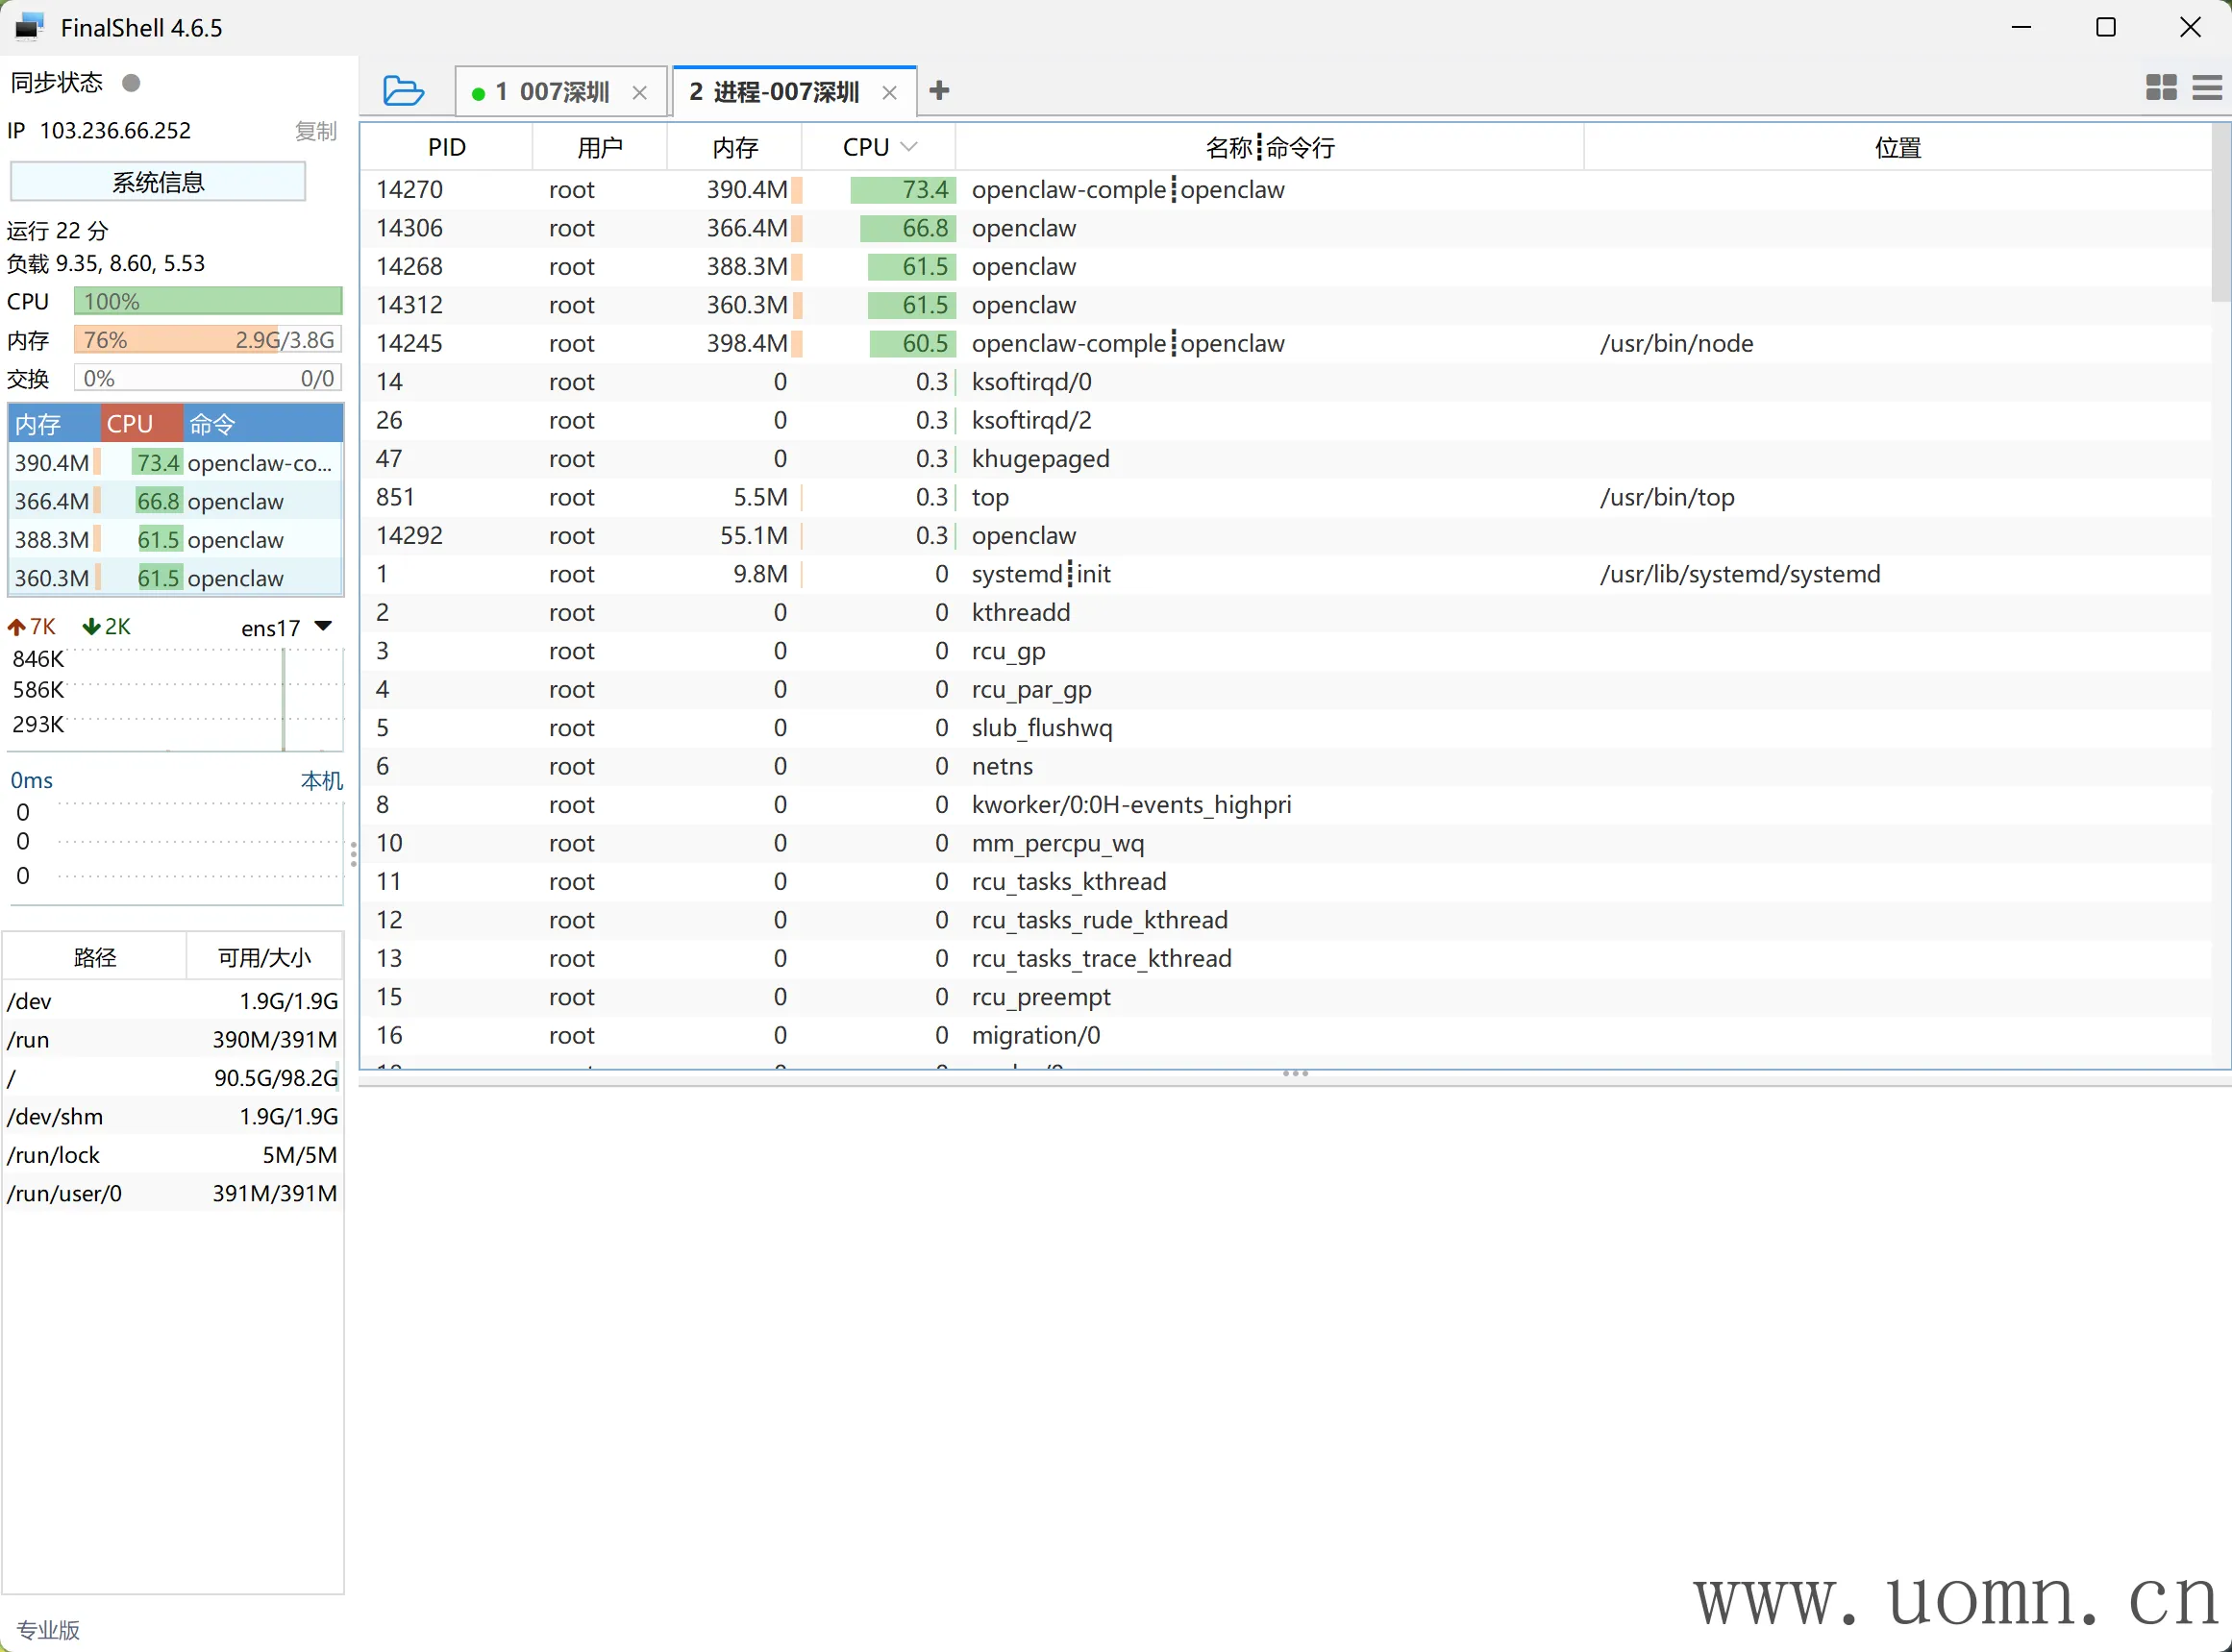The image size is (2232, 1652).
Task: Add a new tab with plus icon
Action: (x=938, y=91)
